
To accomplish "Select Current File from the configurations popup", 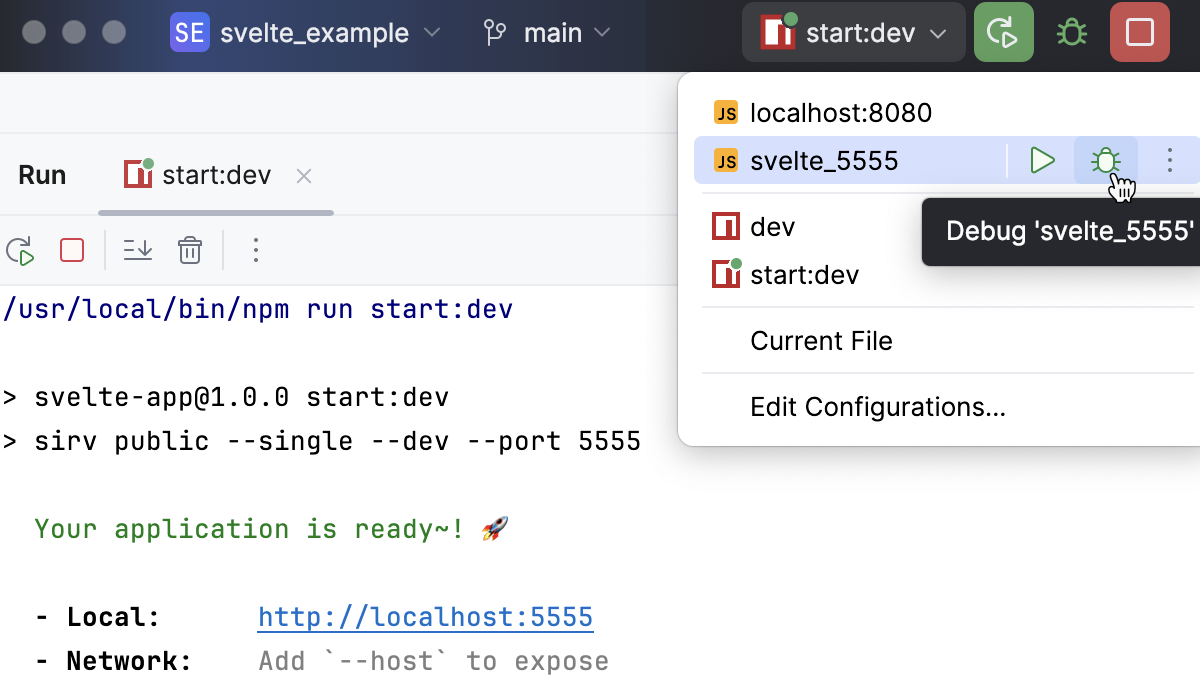I will coord(821,341).
